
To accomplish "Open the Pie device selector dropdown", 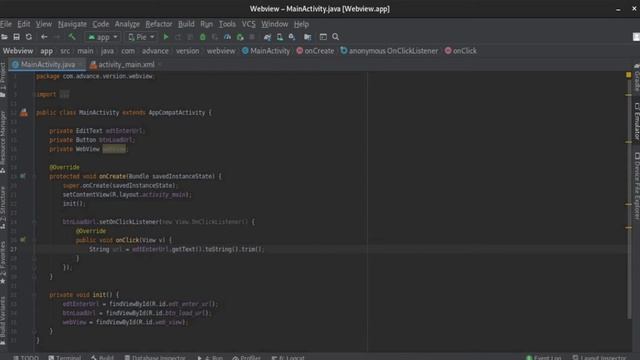I will coord(141,37).
